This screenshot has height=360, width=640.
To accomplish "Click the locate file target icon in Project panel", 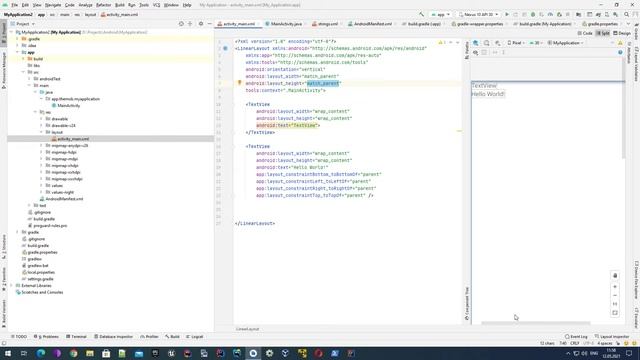I will click(x=181, y=24).
